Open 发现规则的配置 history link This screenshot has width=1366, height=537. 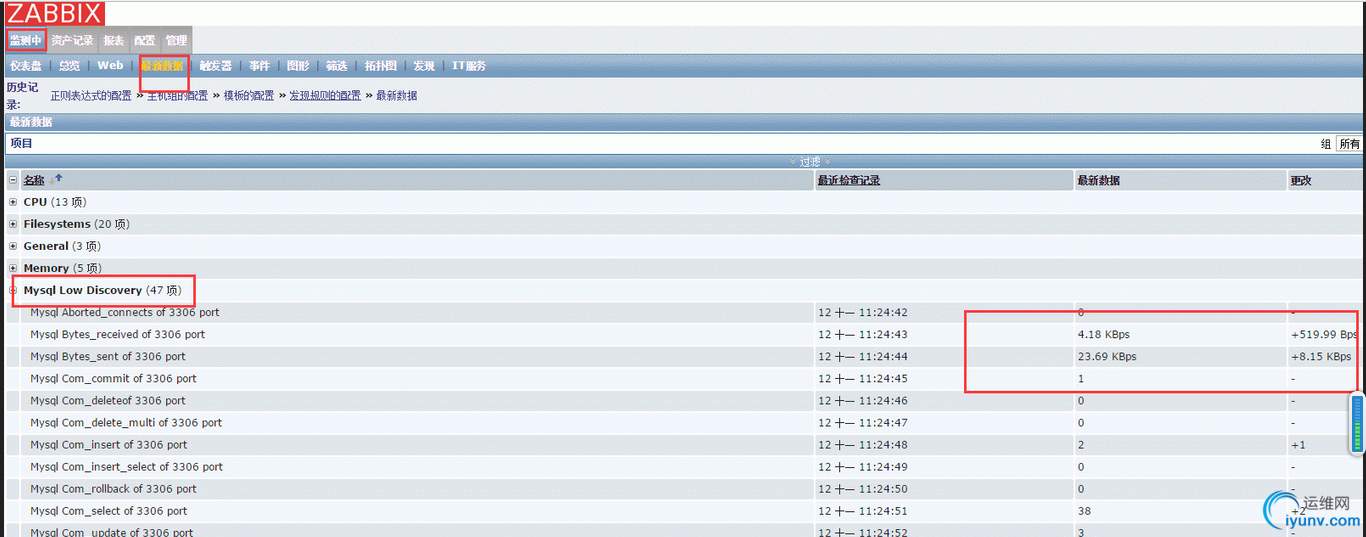(x=325, y=96)
